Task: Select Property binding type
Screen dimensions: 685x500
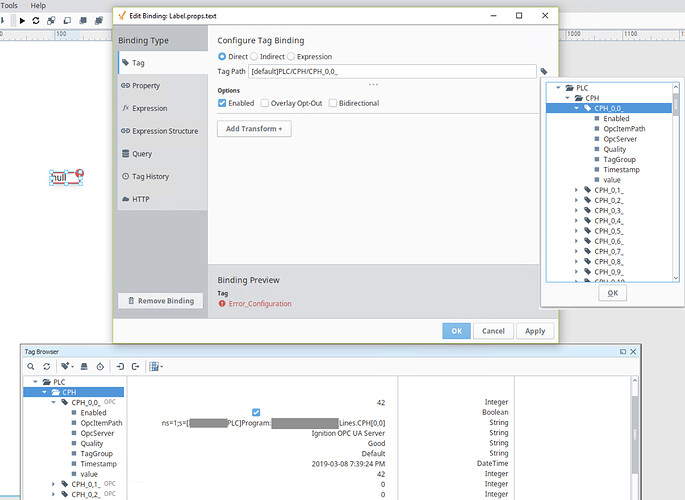Action: pos(163,86)
